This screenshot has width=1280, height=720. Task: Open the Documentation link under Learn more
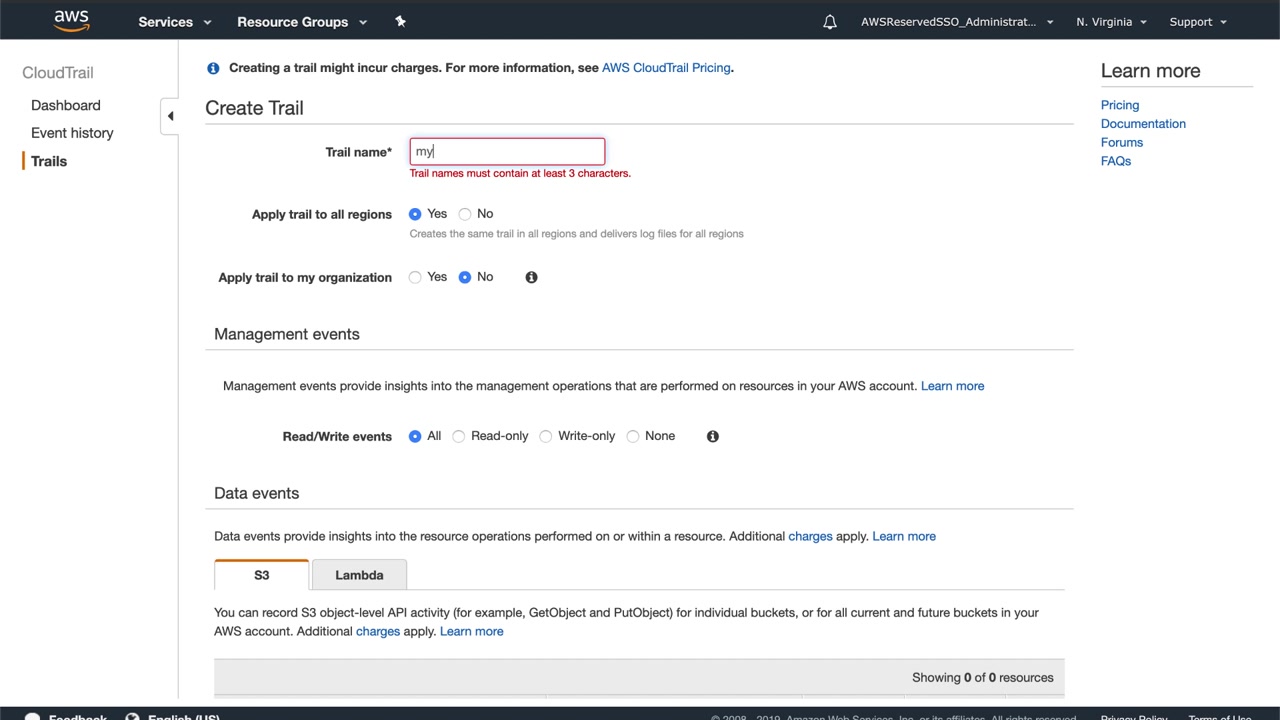pos(1143,124)
